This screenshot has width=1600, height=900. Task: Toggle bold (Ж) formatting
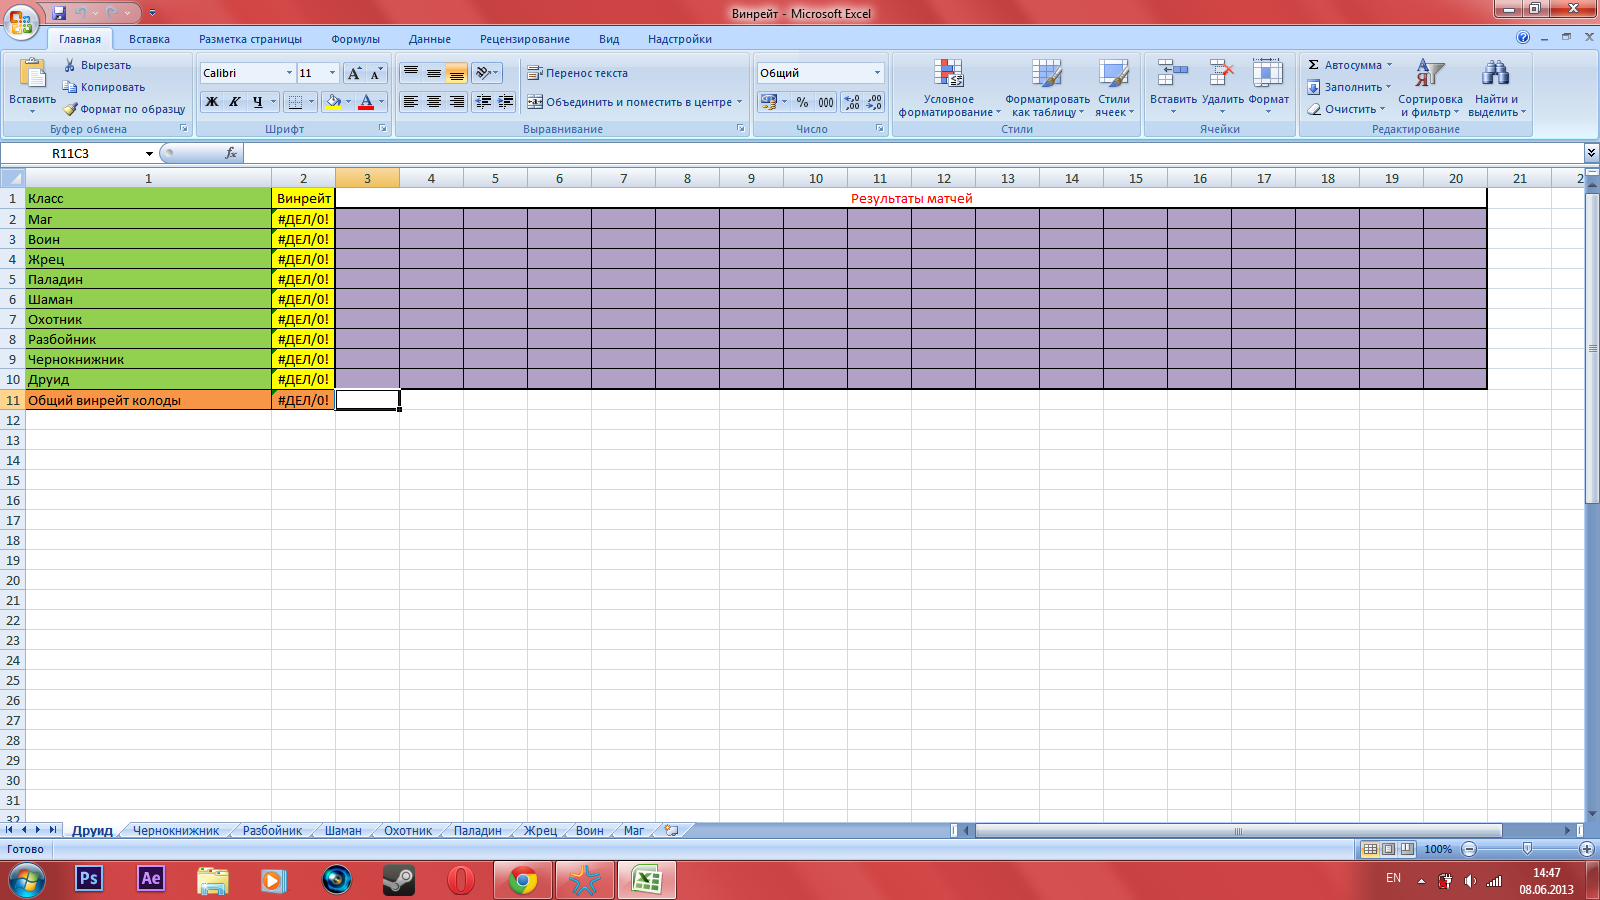[x=212, y=102]
